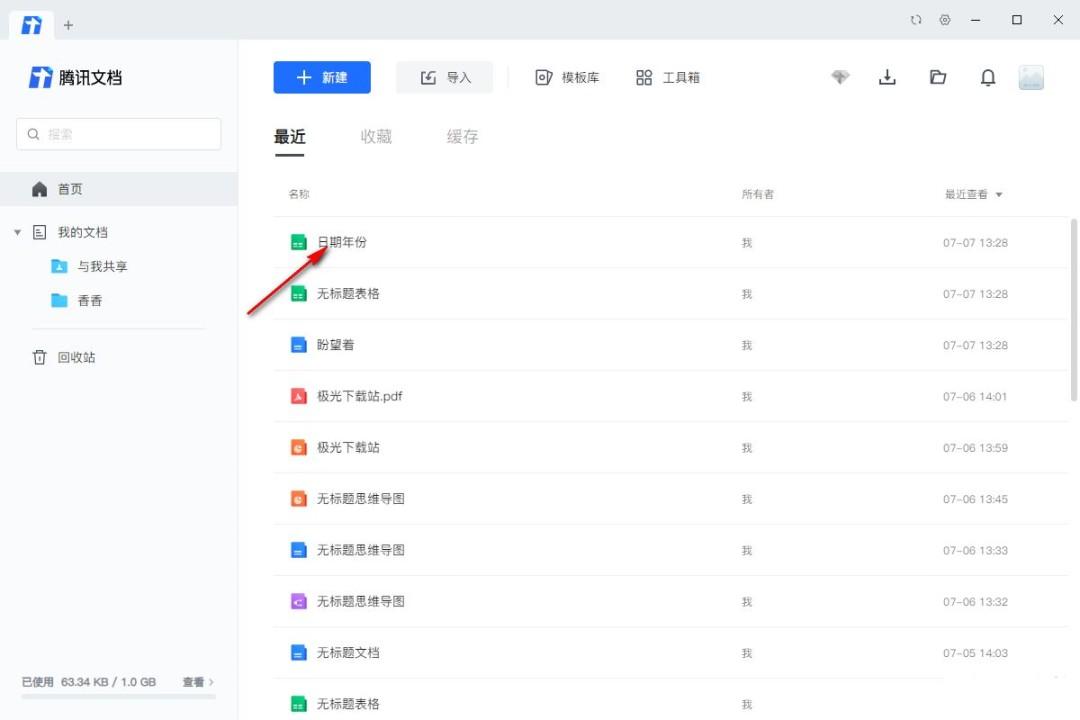Open the 回收站 recycle bin
The width and height of the screenshot is (1080, 720).
[76, 357]
